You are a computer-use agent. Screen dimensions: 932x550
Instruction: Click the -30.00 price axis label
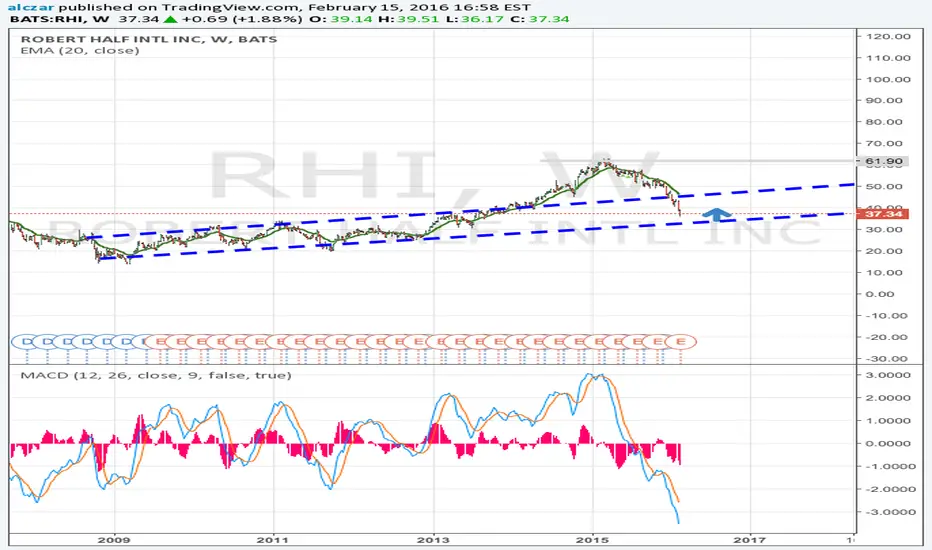point(888,359)
